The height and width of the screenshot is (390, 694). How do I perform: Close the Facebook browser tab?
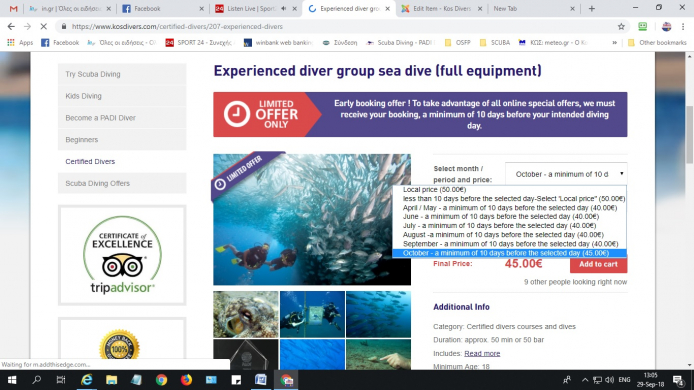pos(201,8)
